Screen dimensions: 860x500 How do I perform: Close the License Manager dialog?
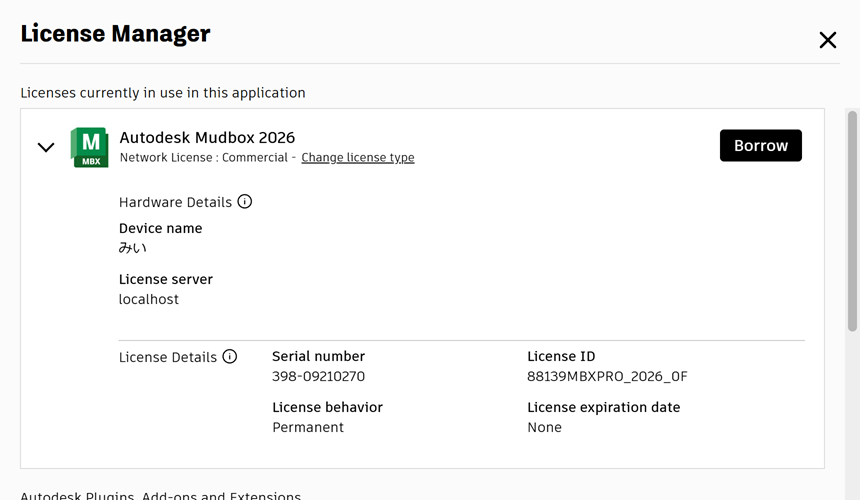[828, 40]
